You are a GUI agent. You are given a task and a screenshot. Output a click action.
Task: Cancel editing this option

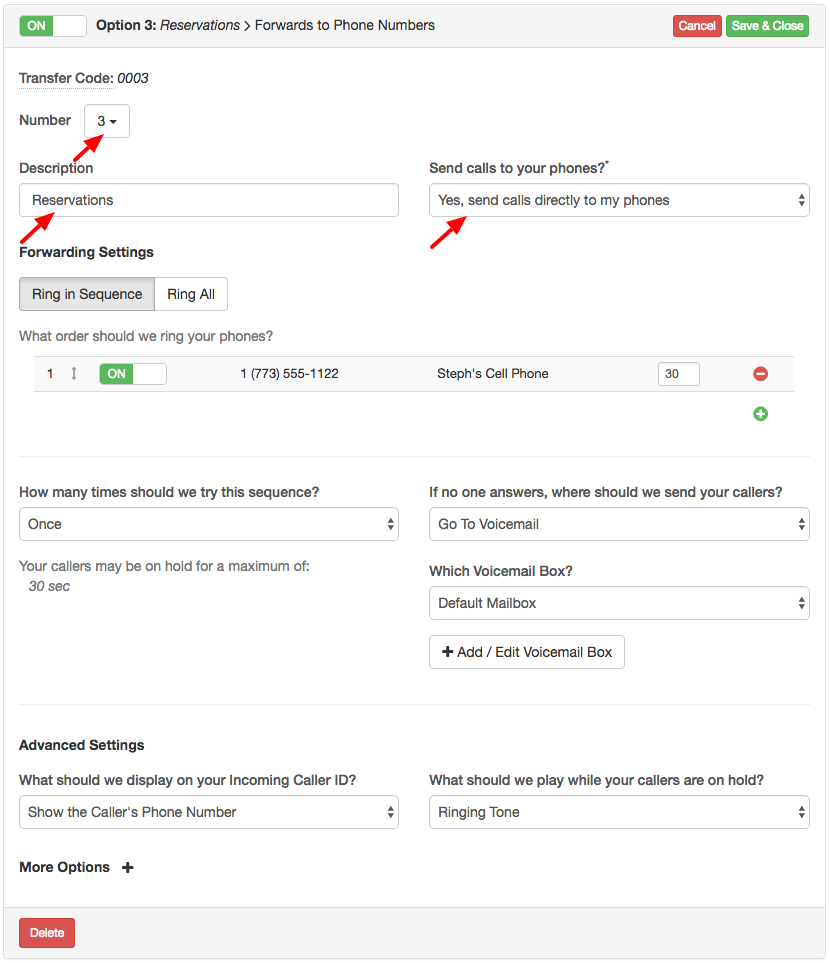coord(697,25)
